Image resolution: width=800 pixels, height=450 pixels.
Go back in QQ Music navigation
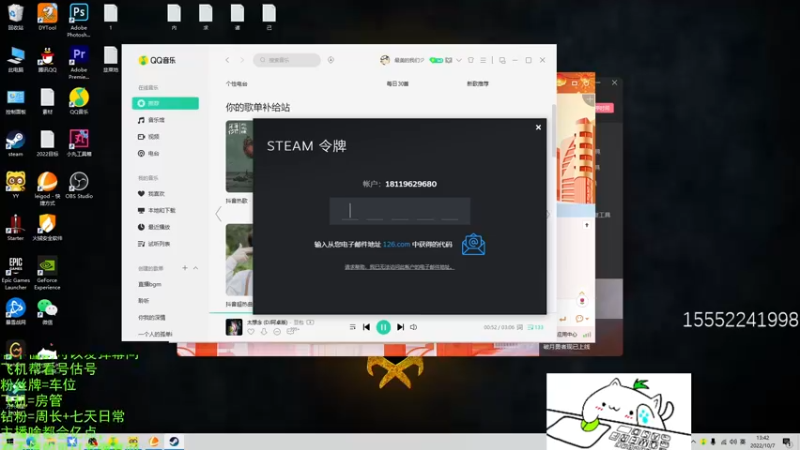point(228,60)
